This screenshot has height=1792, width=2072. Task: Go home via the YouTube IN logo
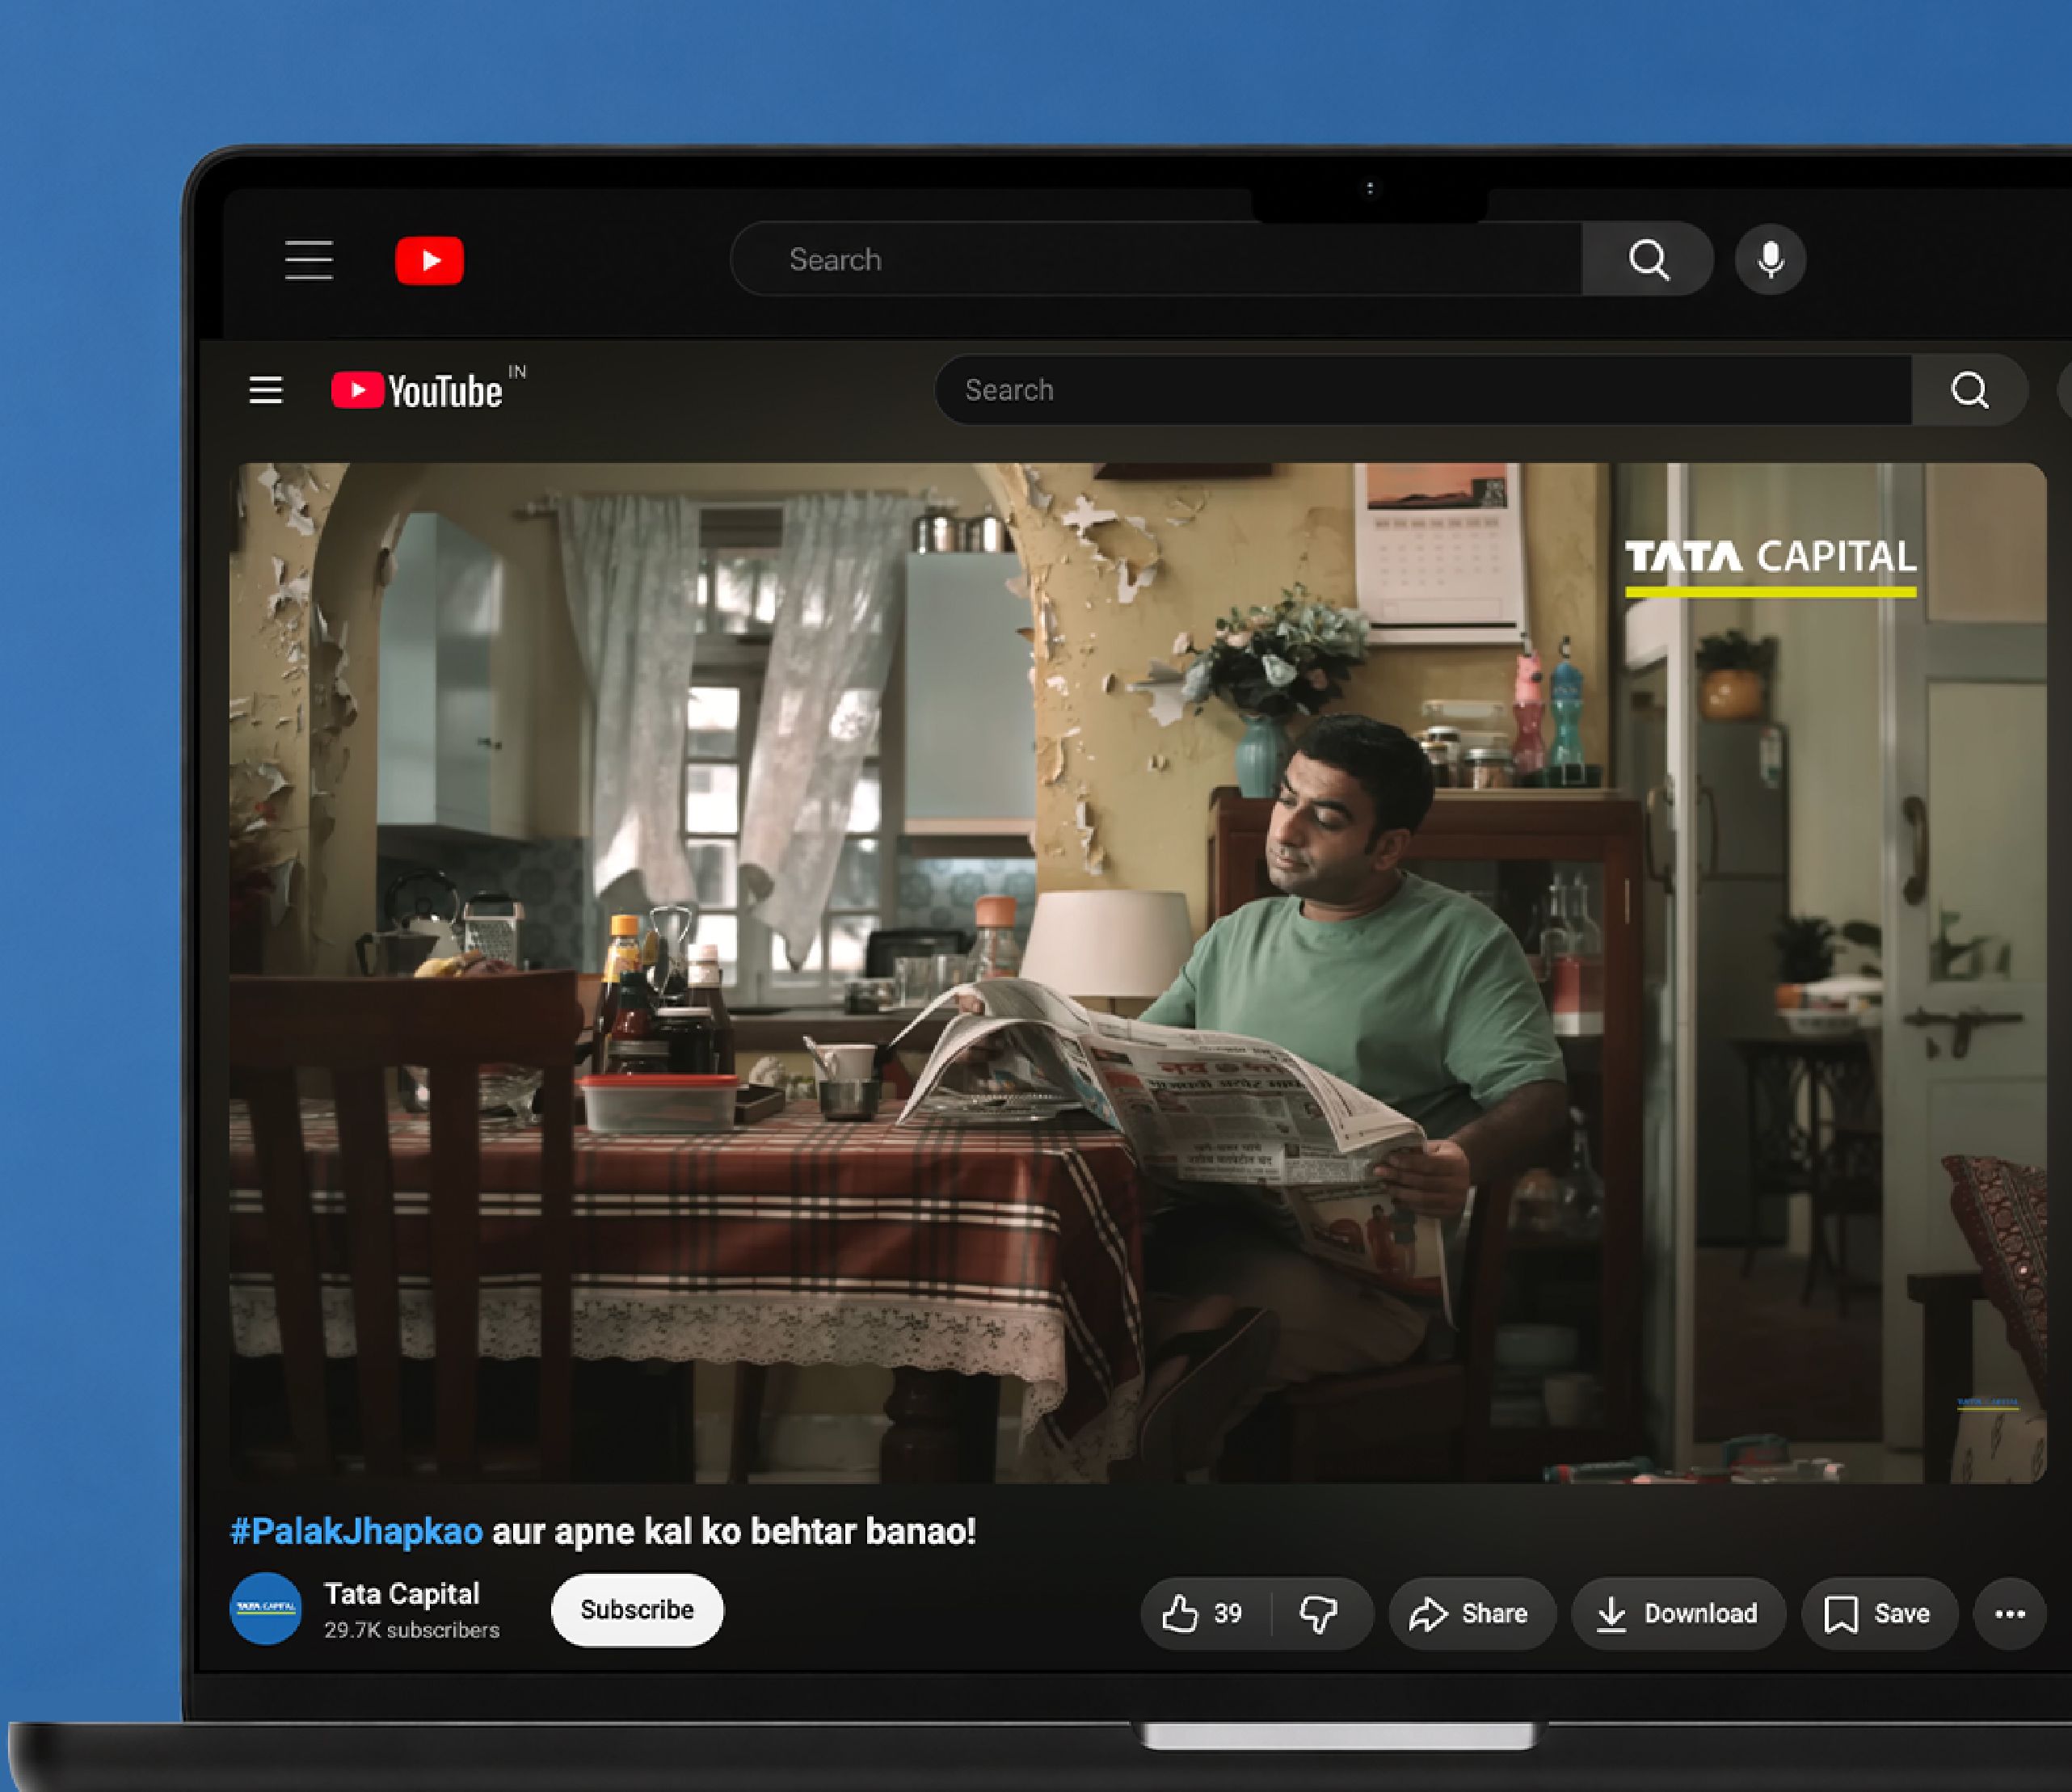point(428,389)
